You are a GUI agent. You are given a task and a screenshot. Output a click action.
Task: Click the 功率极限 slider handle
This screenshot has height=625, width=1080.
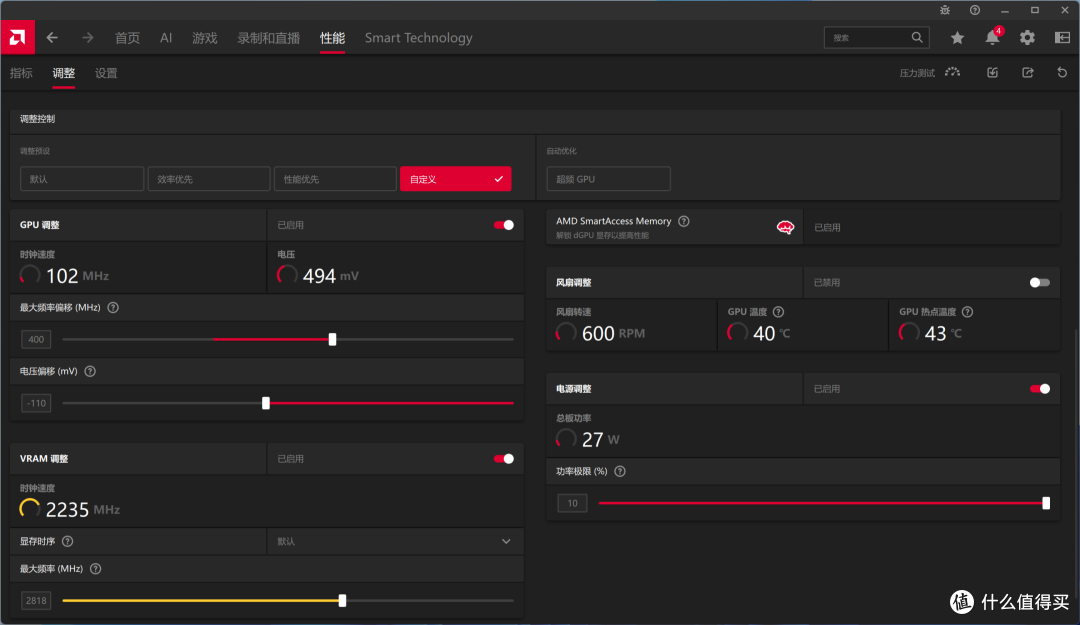[x=1046, y=503]
